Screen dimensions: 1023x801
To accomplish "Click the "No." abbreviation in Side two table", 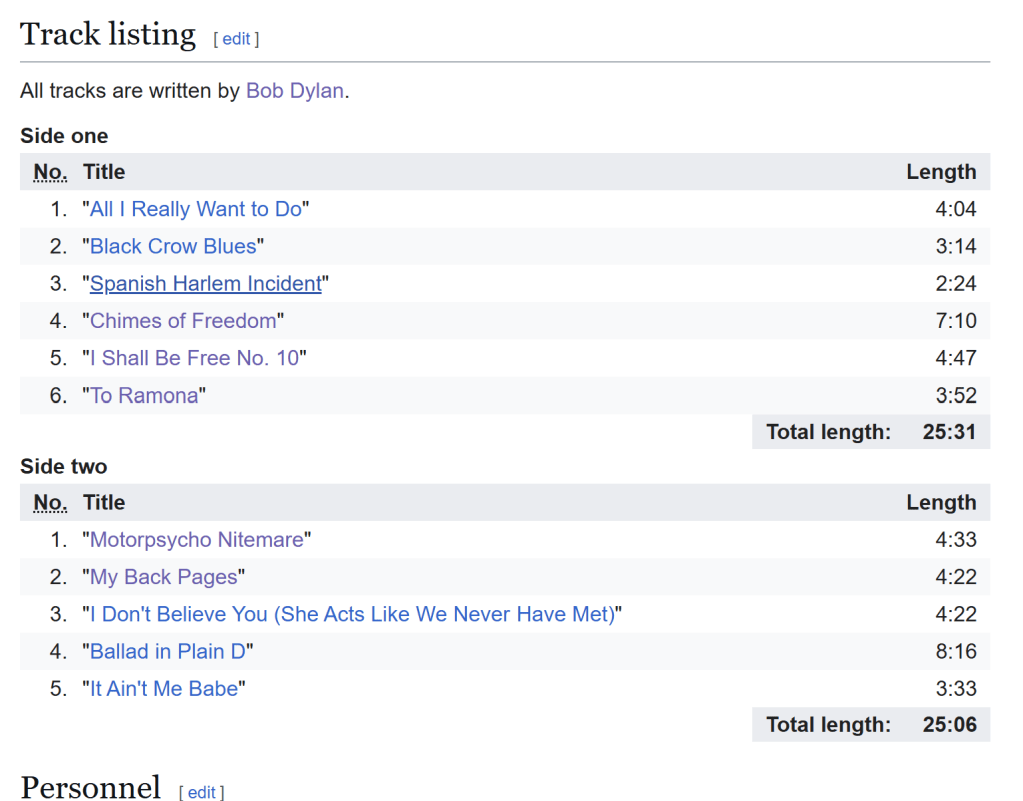I will point(50,503).
